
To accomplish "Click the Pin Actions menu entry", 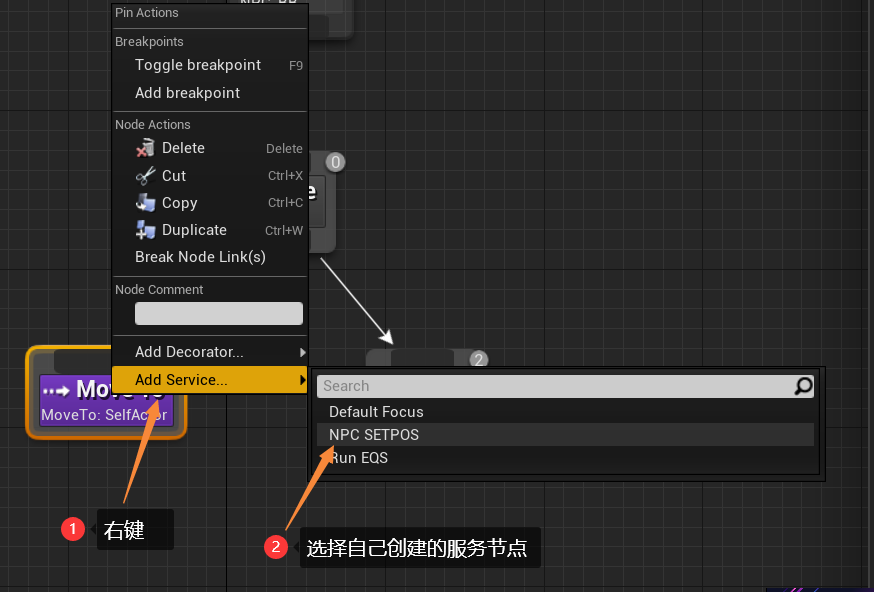I will click(146, 13).
